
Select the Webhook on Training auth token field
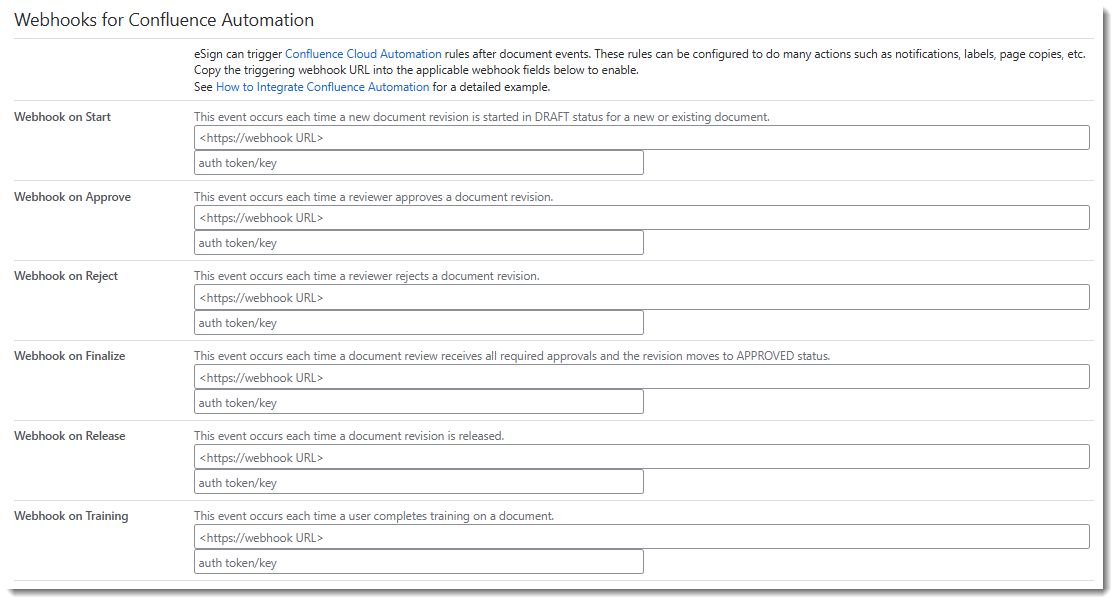click(x=418, y=563)
